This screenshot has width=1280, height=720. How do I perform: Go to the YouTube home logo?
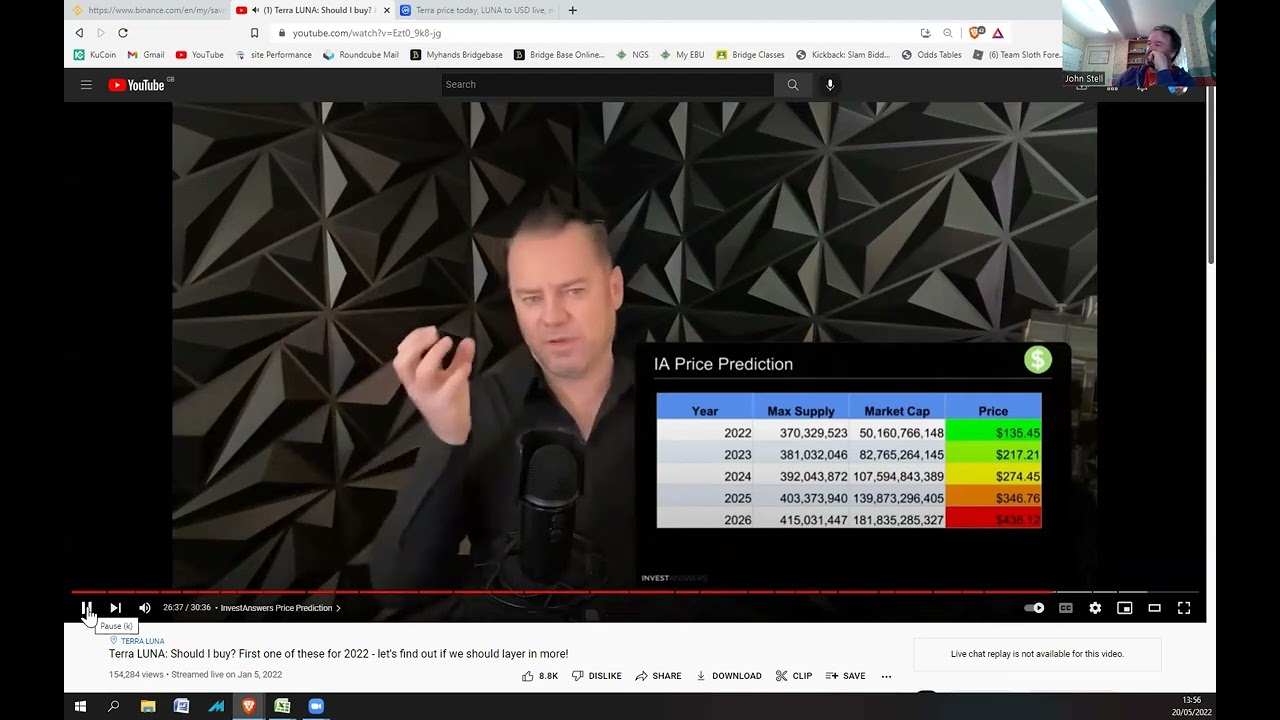point(137,85)
